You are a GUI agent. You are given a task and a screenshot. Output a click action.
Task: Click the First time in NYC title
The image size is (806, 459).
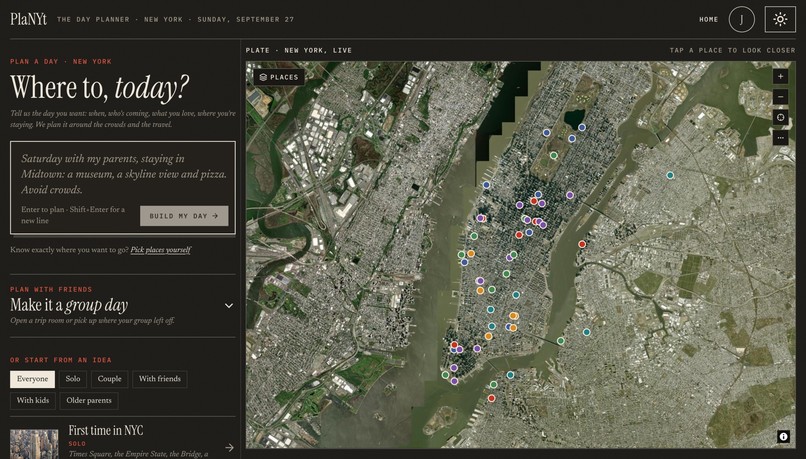[106, 431]
